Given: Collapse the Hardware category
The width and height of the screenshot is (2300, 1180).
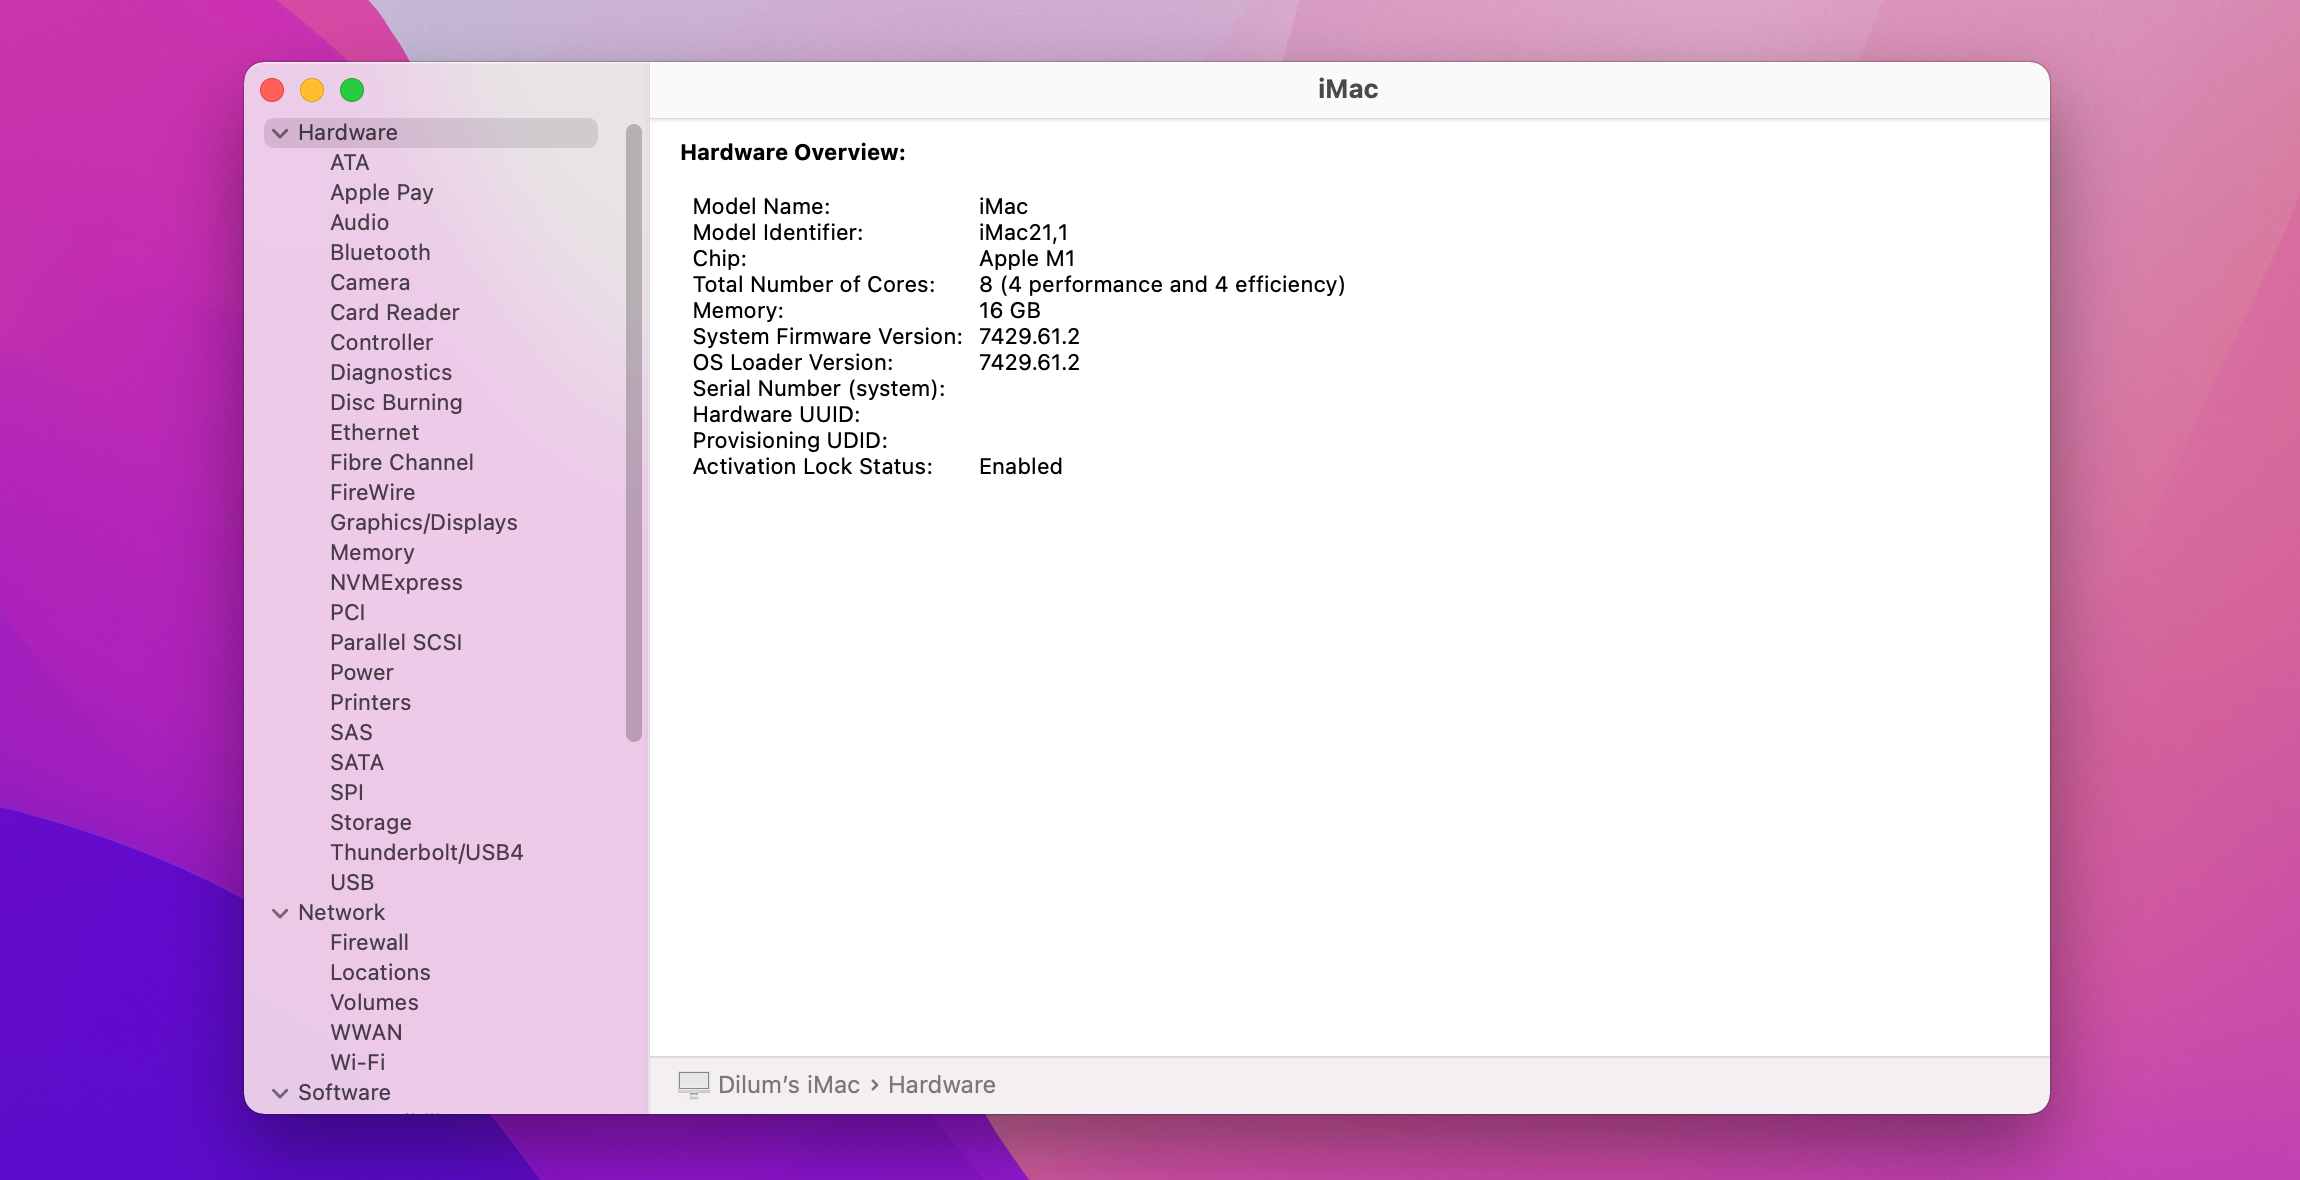Looking at the screenshot, I should pyautogui.click(x=279, y=132).
